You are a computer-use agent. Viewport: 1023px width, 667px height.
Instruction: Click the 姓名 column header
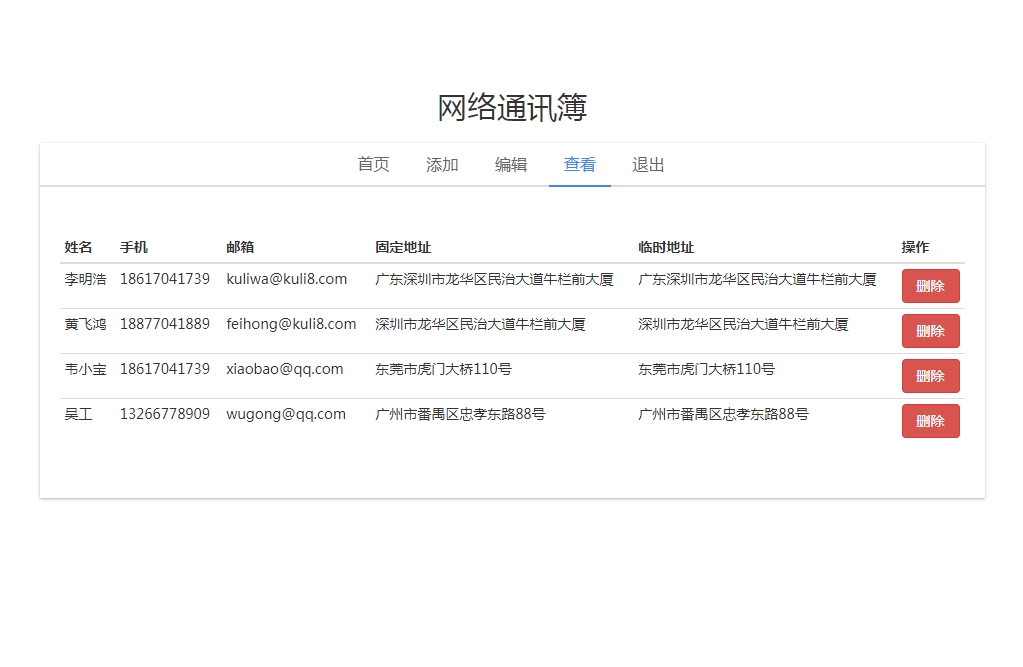pos(79,247)
